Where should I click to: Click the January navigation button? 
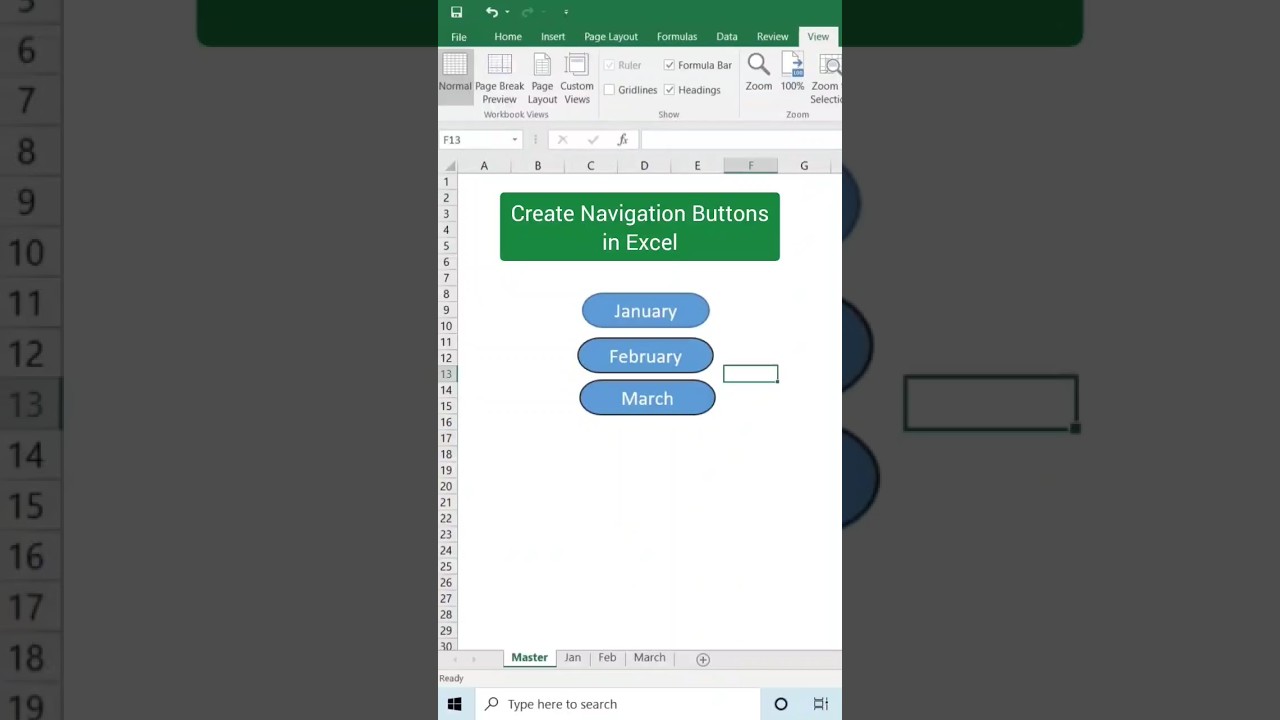[x=646, y=311]
